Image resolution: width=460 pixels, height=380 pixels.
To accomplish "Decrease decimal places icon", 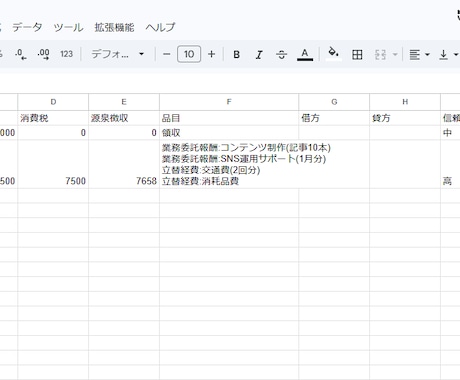I will 21,54.
